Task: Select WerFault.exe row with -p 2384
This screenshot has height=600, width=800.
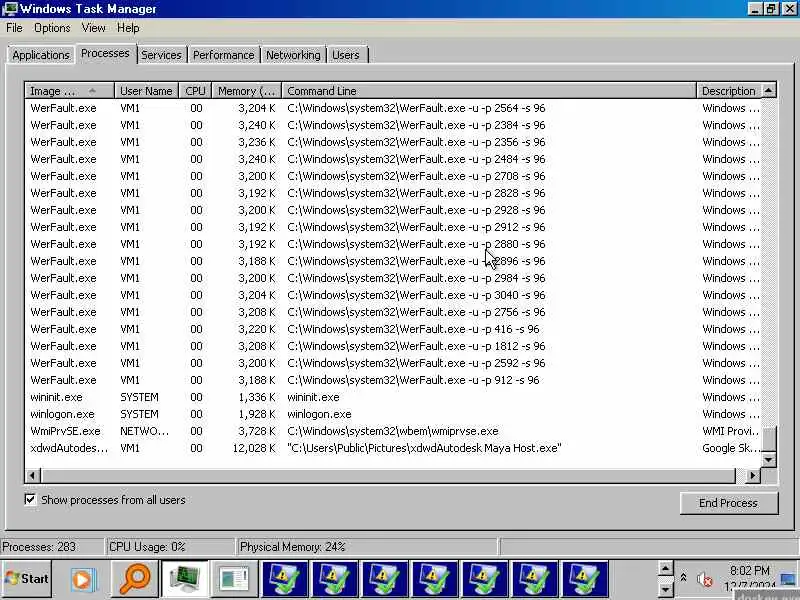Action: click(393, 125)
